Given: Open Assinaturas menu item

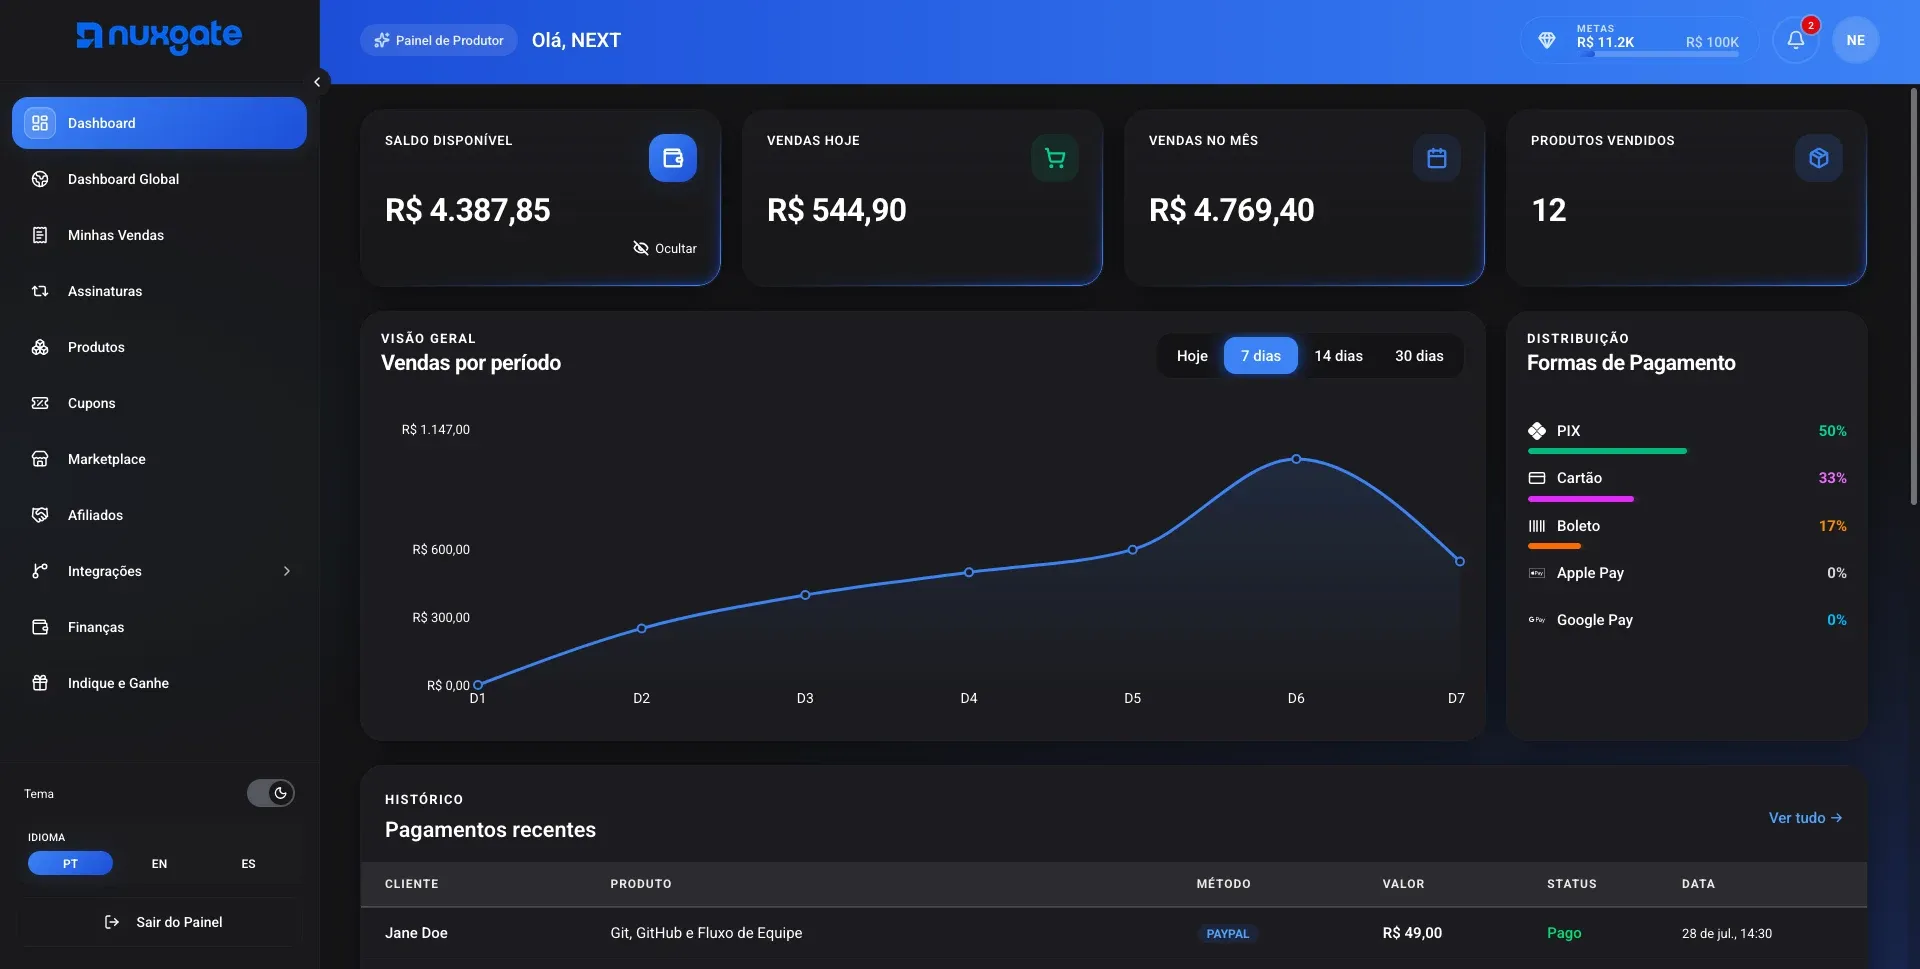Looking at the screenshot, I should click(159, 291).
